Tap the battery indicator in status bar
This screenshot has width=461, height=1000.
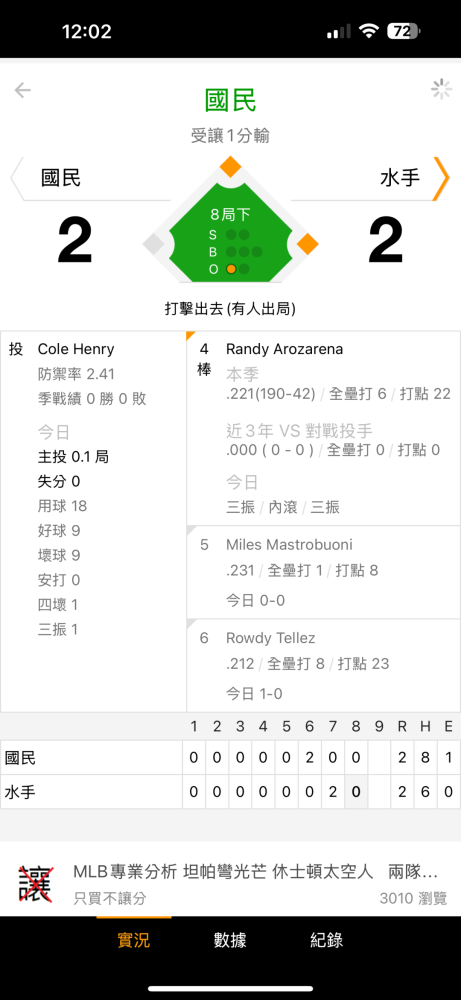404,31
